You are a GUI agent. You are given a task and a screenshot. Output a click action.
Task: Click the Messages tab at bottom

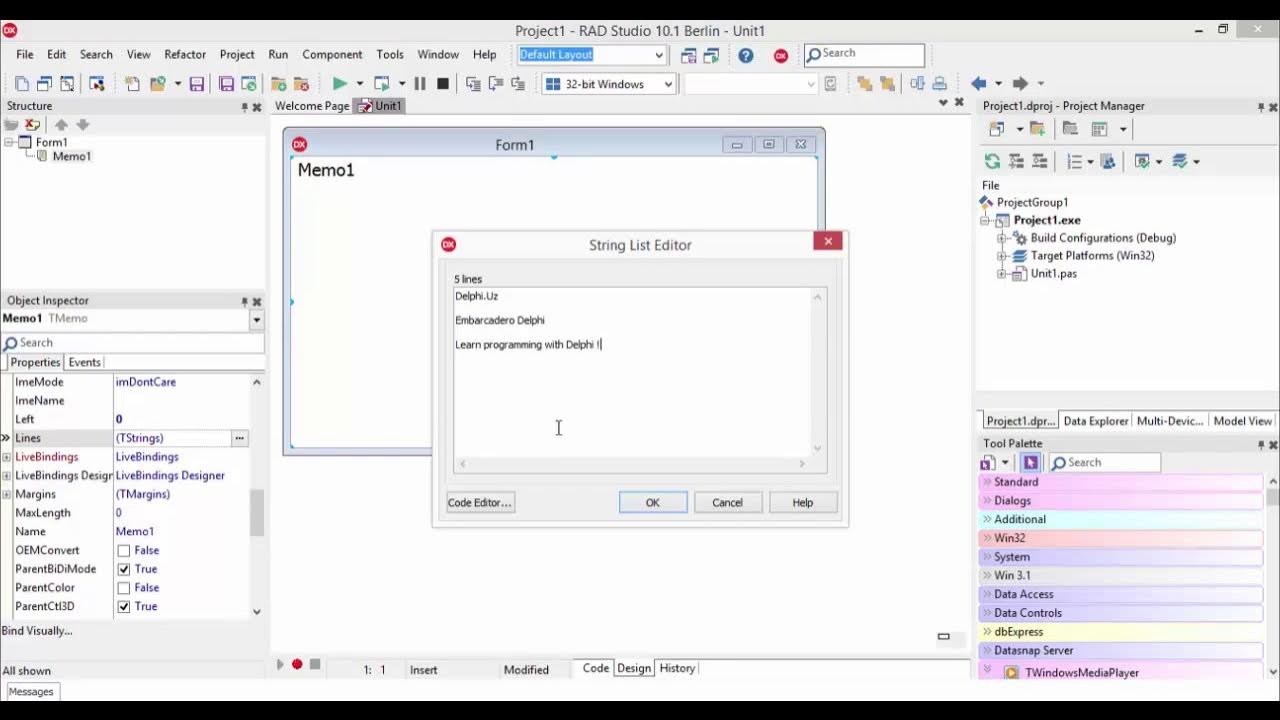(x=31, y=692)
